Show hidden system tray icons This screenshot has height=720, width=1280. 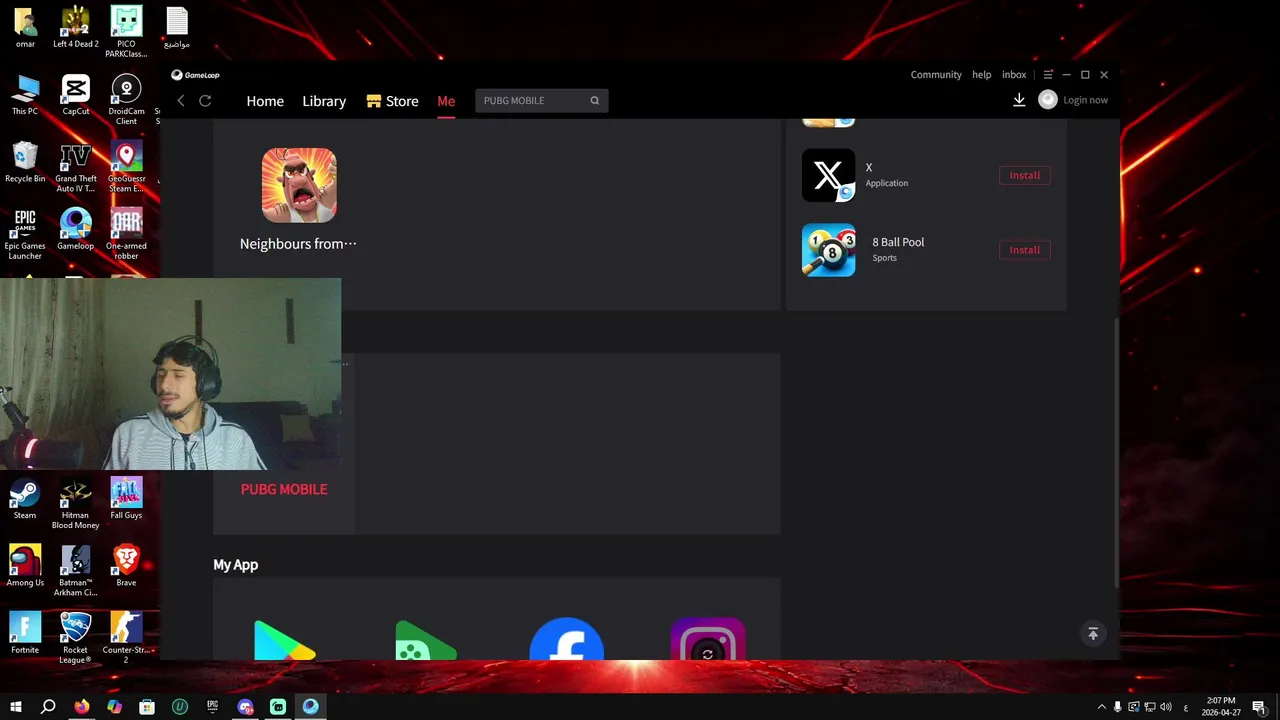point(1102,707)
